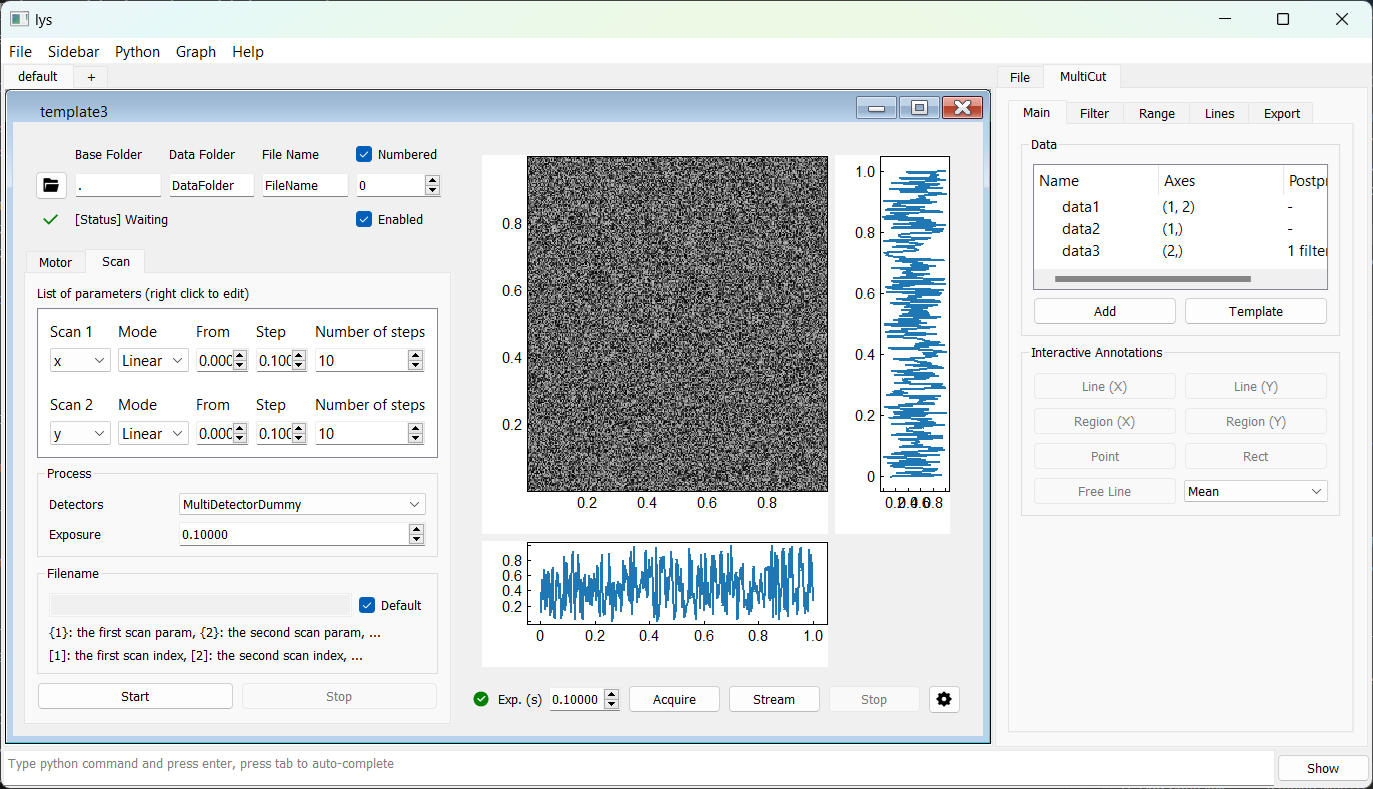1373x789 pixels.
Task: Click the lys app icon in title bar
Action: (18, 18)
